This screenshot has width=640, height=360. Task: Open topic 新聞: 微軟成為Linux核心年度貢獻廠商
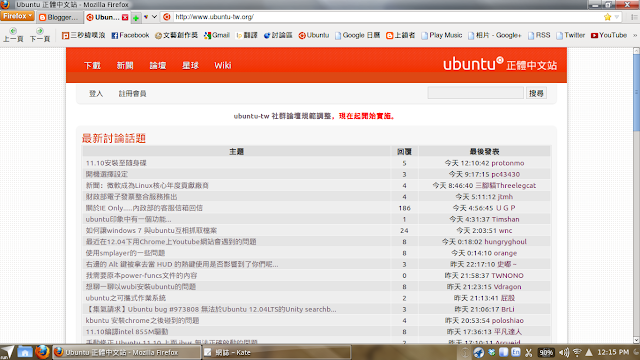pyautogui.click(x=147, y=185)
